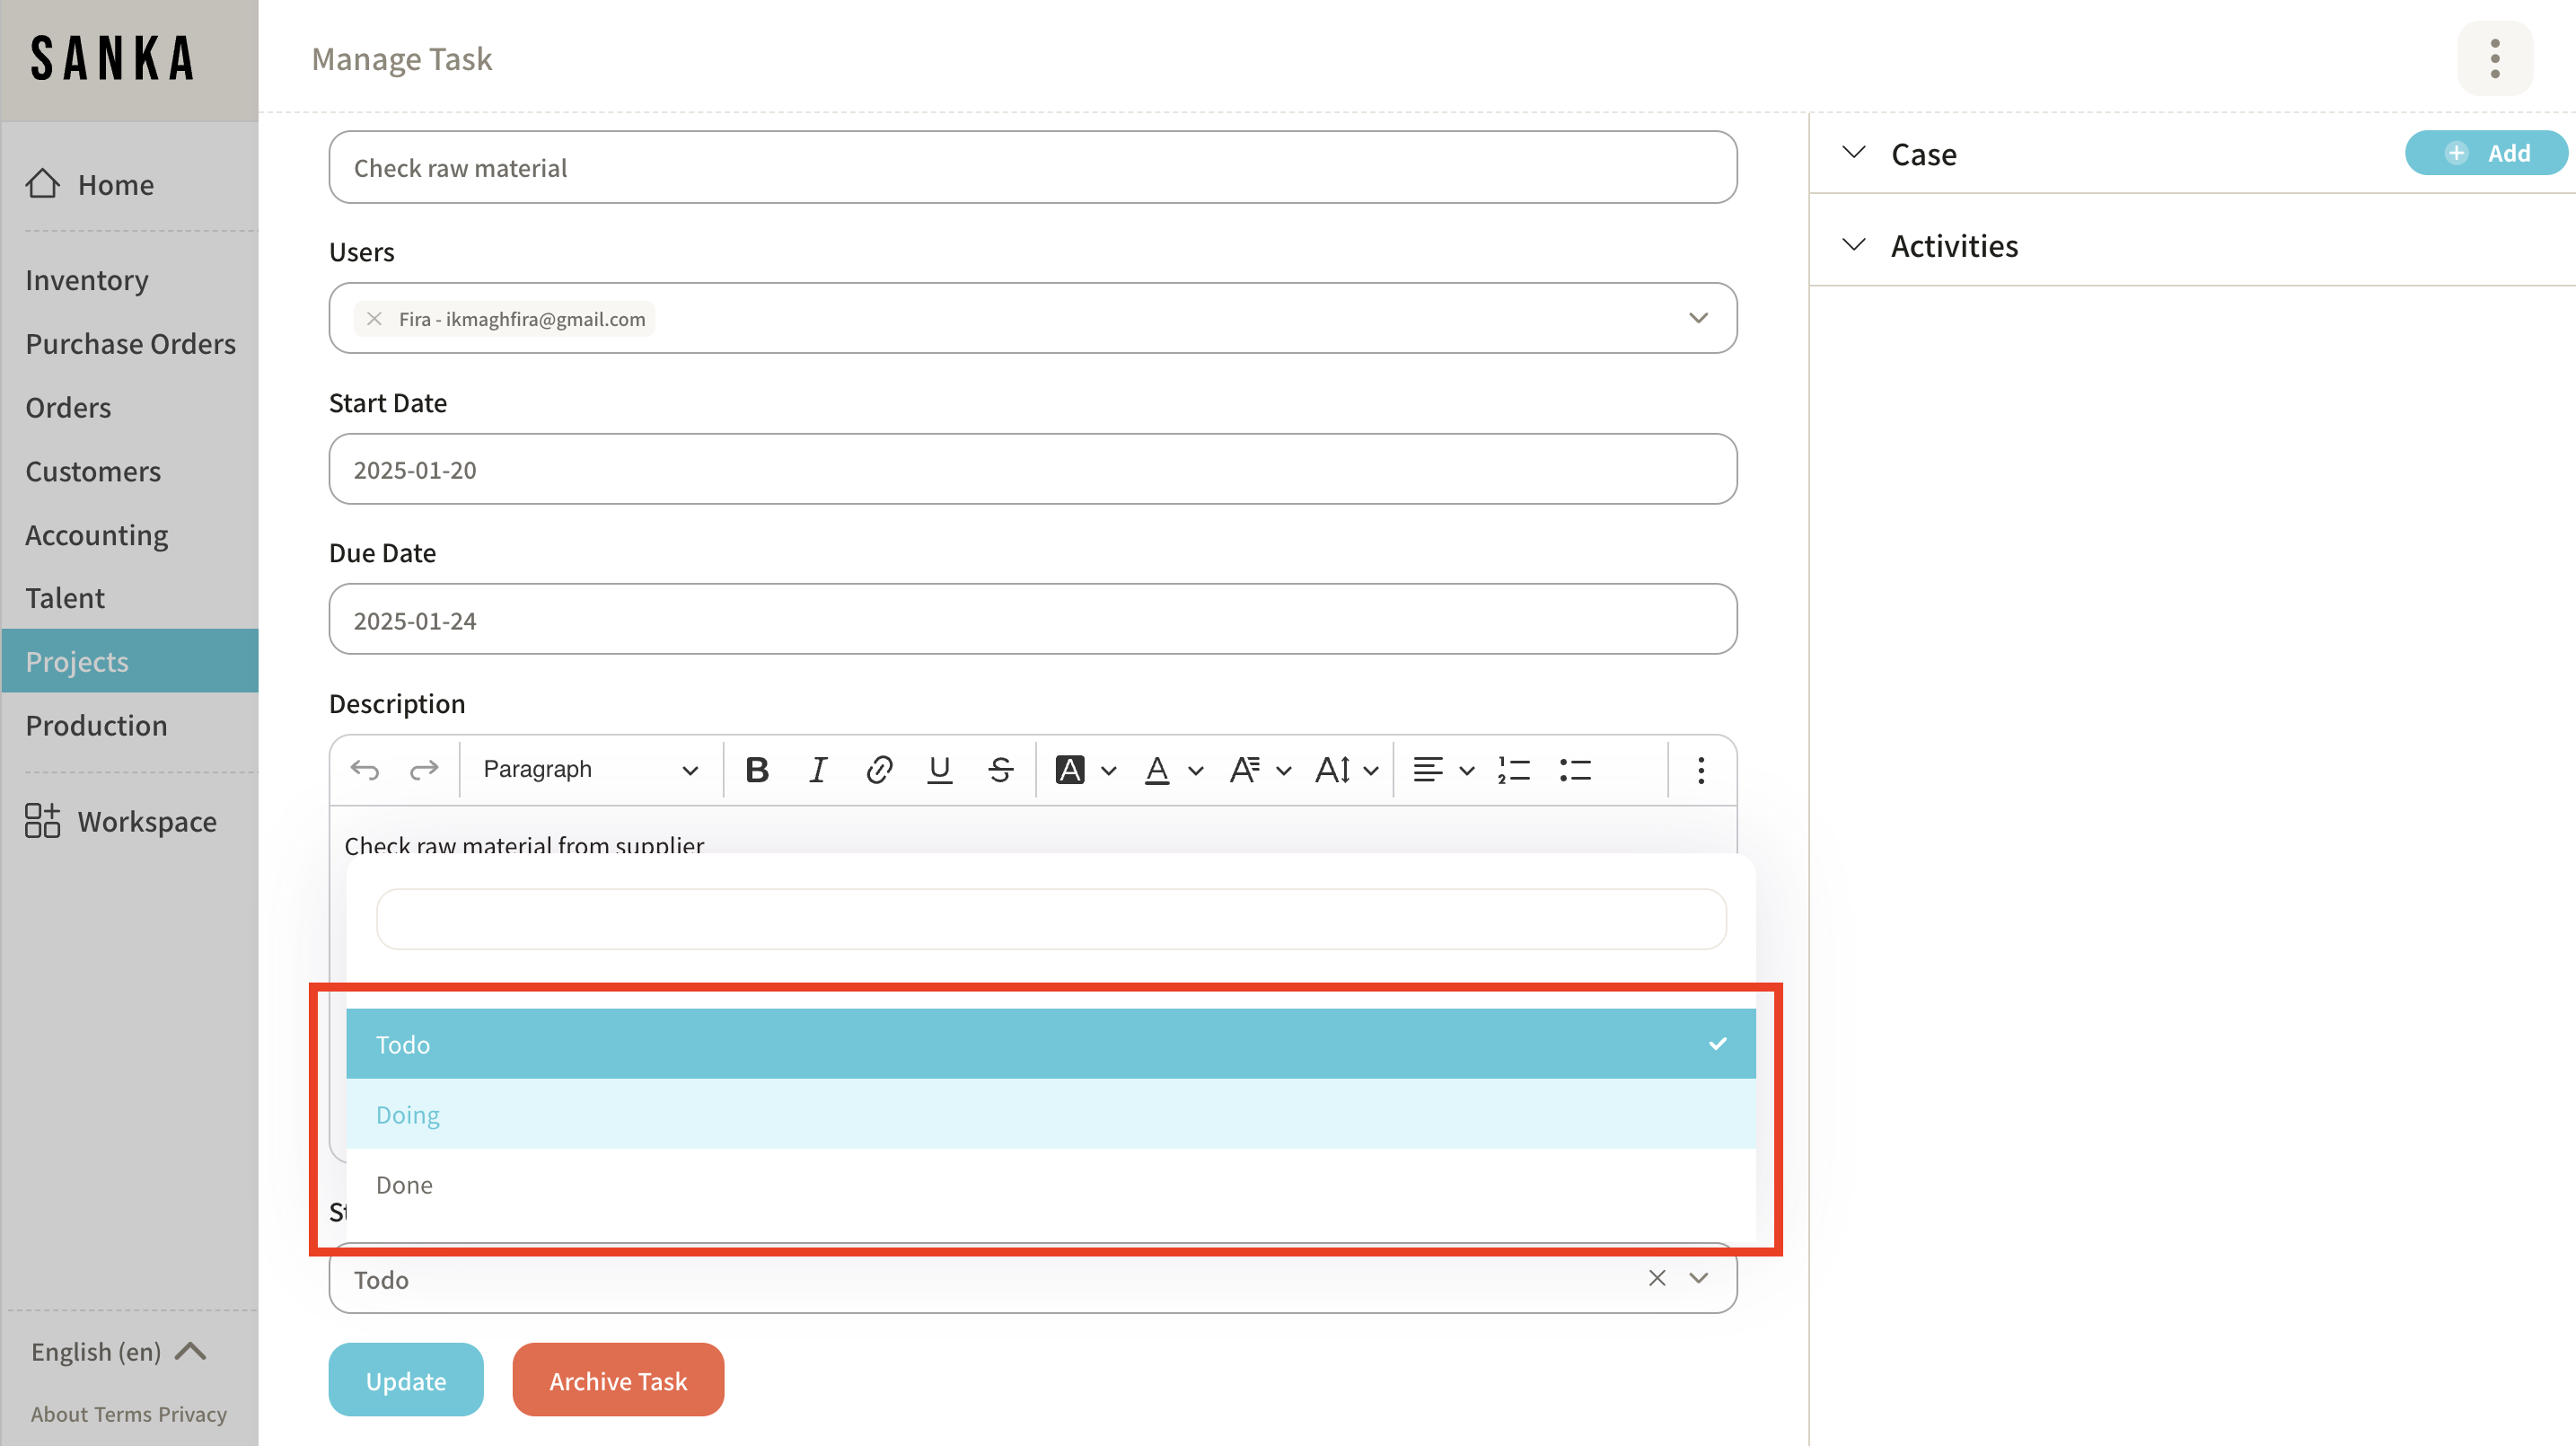The image size is (2576, 1446).
Task: Expand the Users dropdown arrow
Action: pyautogui.click(x=1697, y=318)
